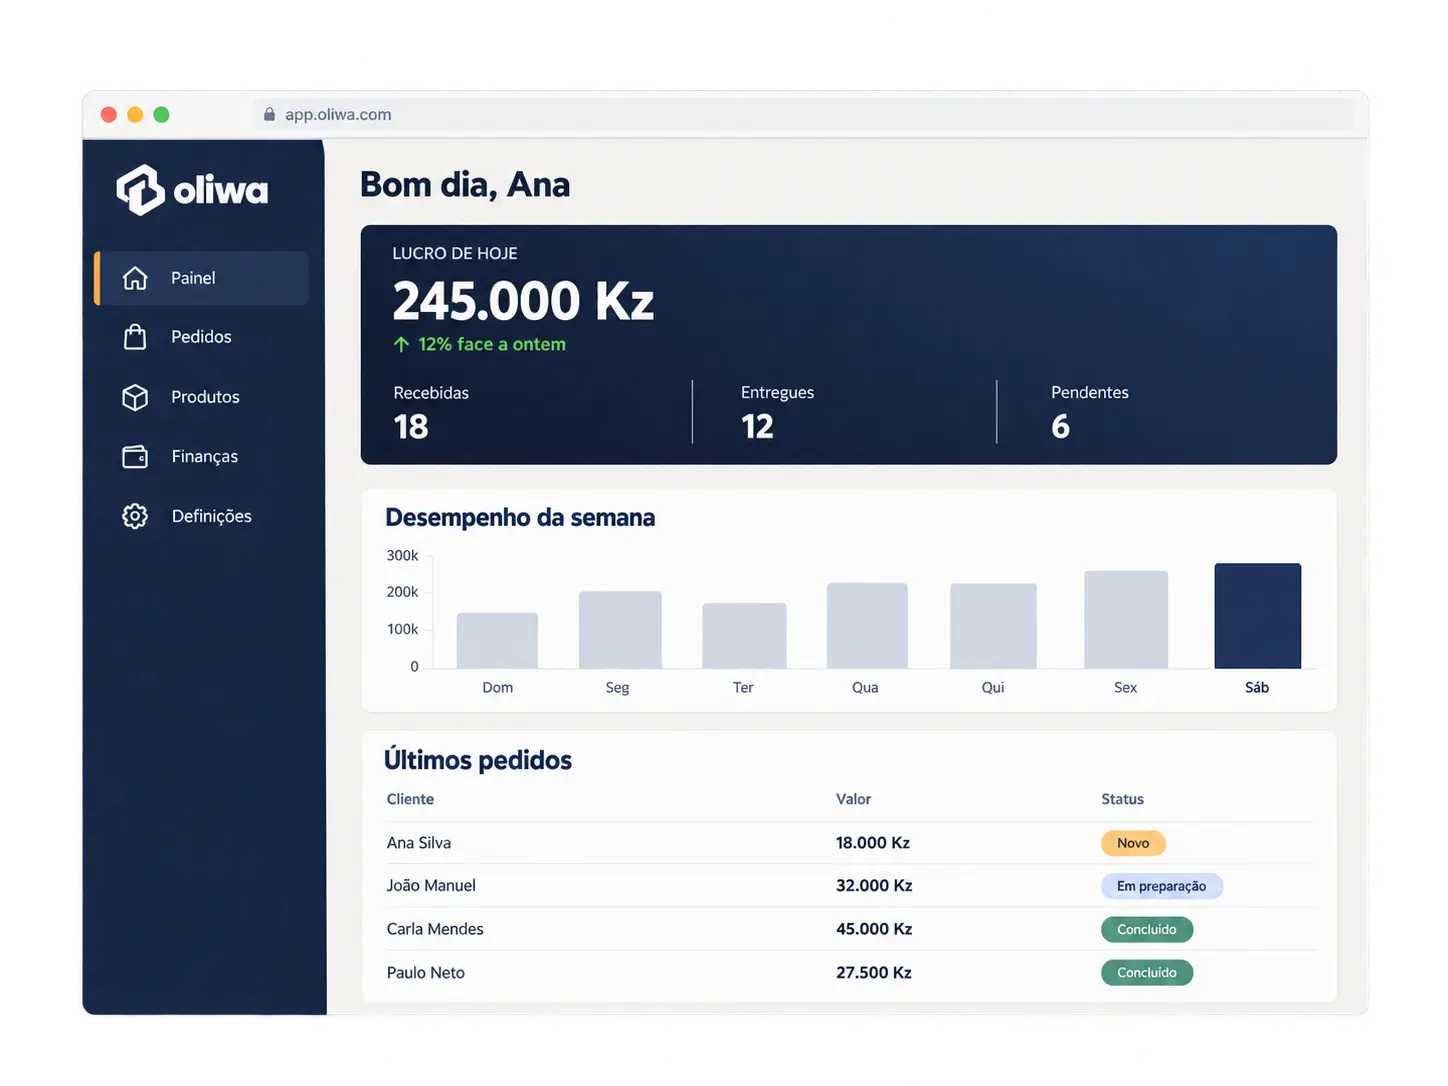The image size is (1448, 1086).
Task: Click the Sáb day label
Action: click(1257, 688)
